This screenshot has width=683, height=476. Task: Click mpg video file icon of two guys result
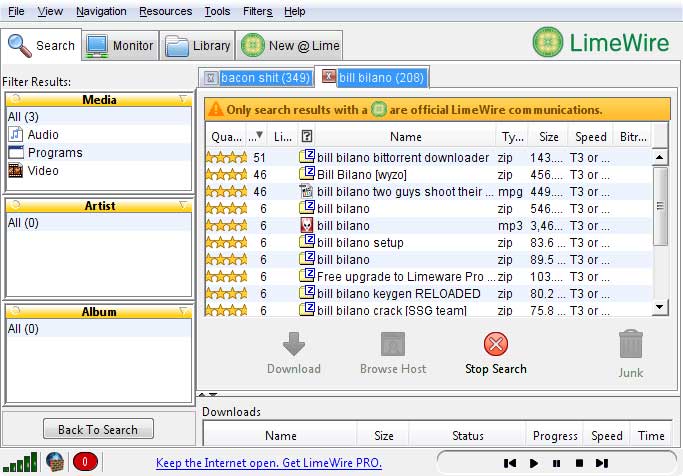(307, 191)
